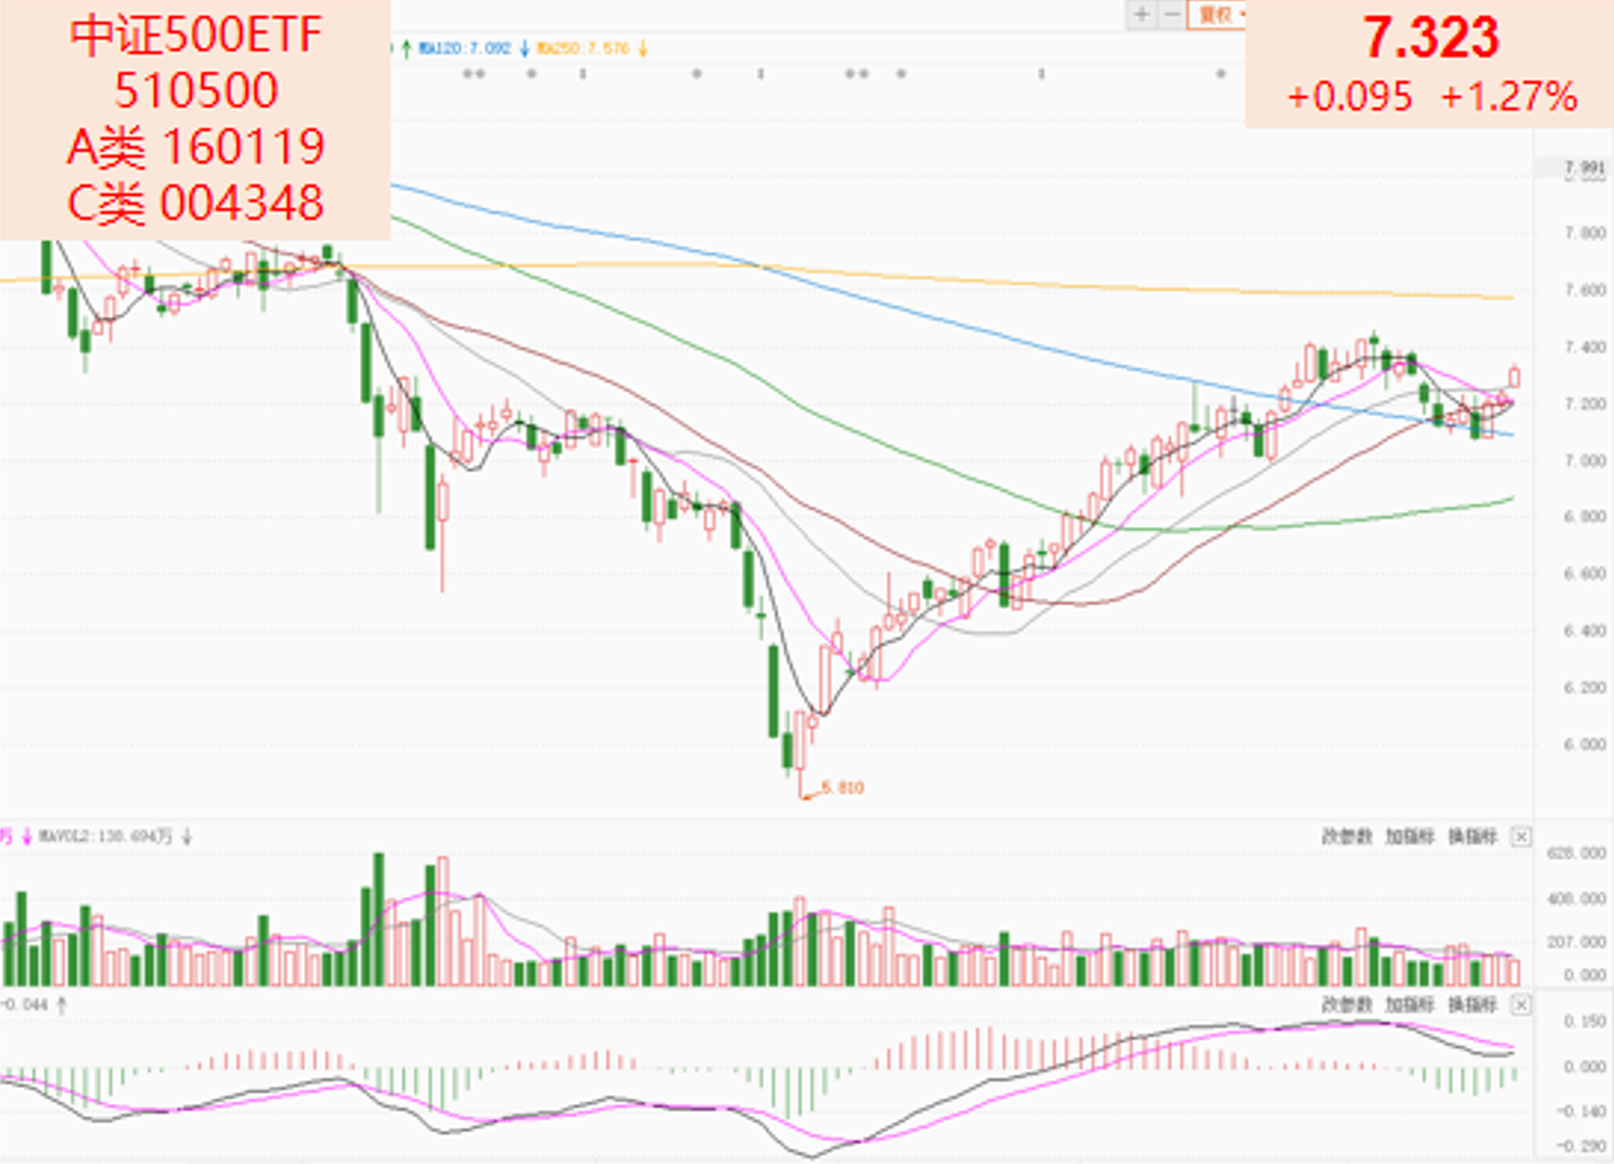
Task: Close the MACD indicator panel
Action: coord(1520,1004)
